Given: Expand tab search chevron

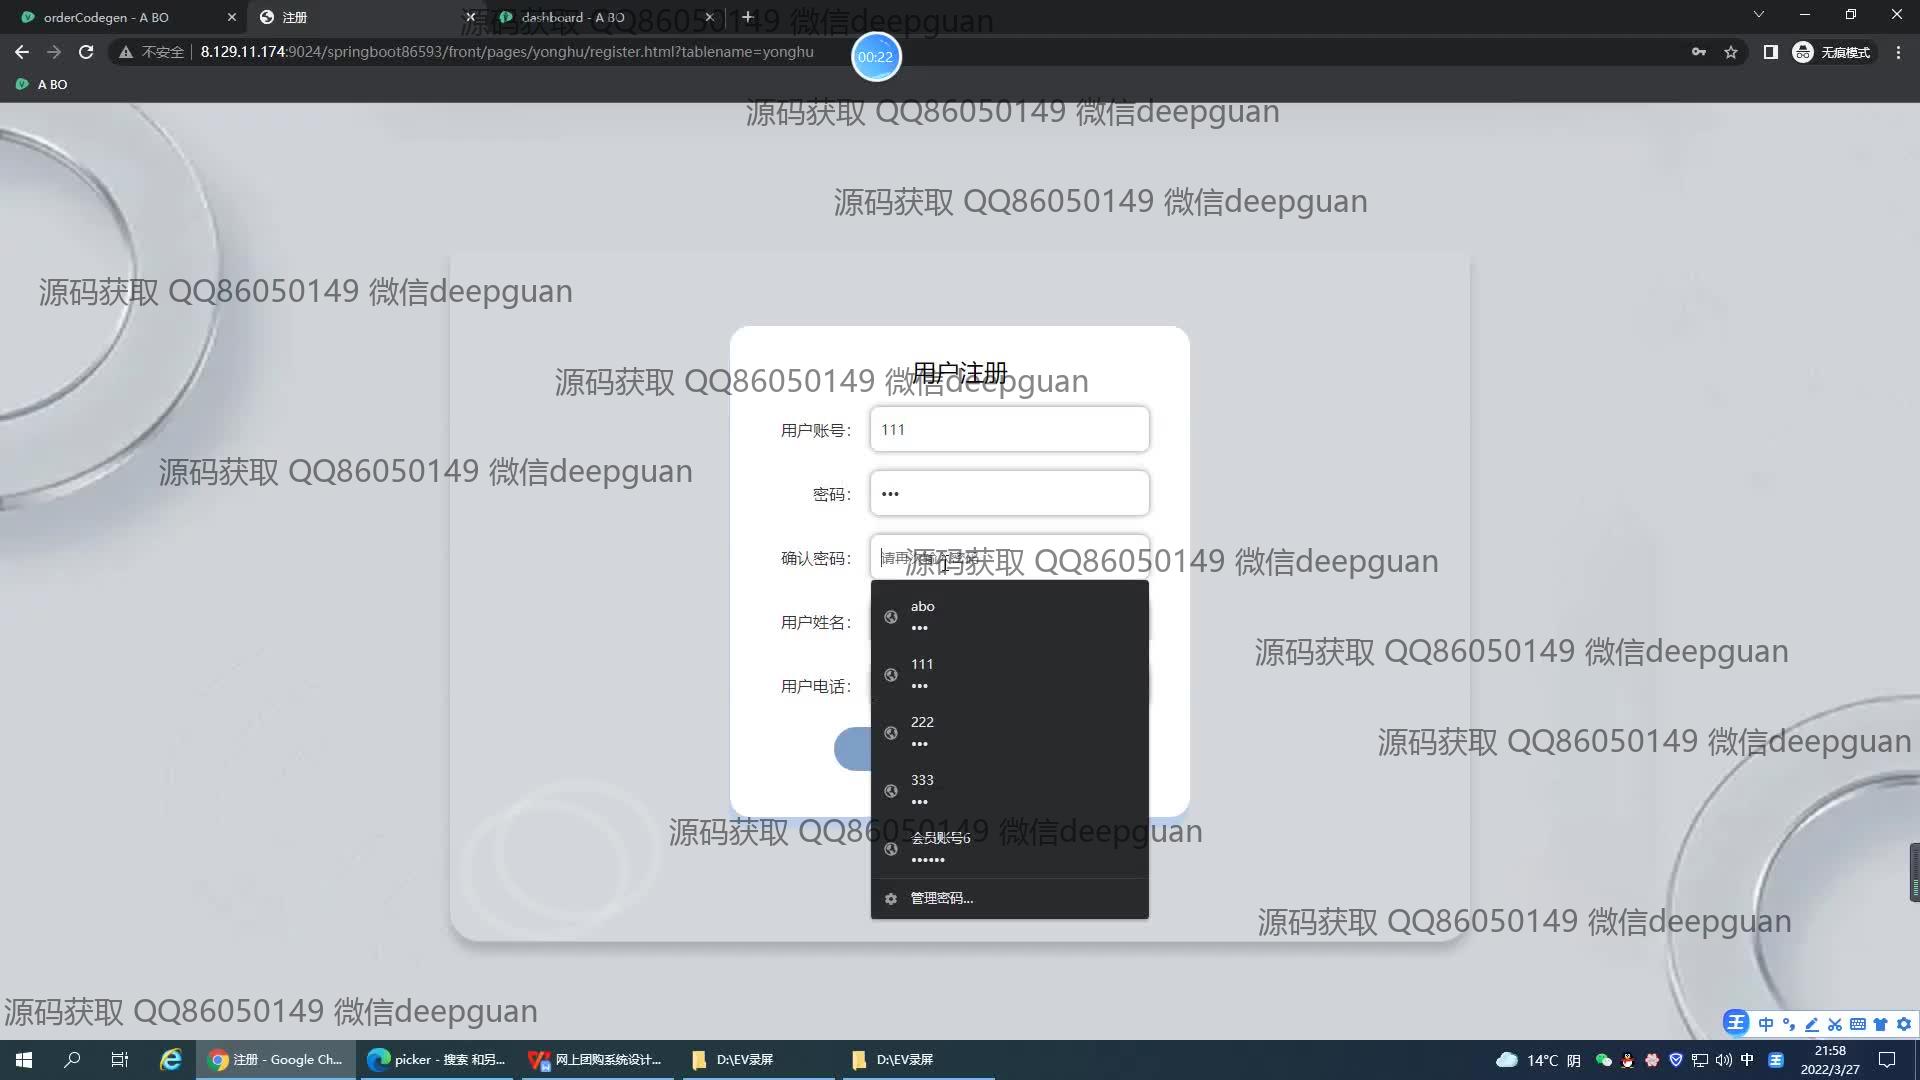Looking at the screenshot, I should 1758,15.
